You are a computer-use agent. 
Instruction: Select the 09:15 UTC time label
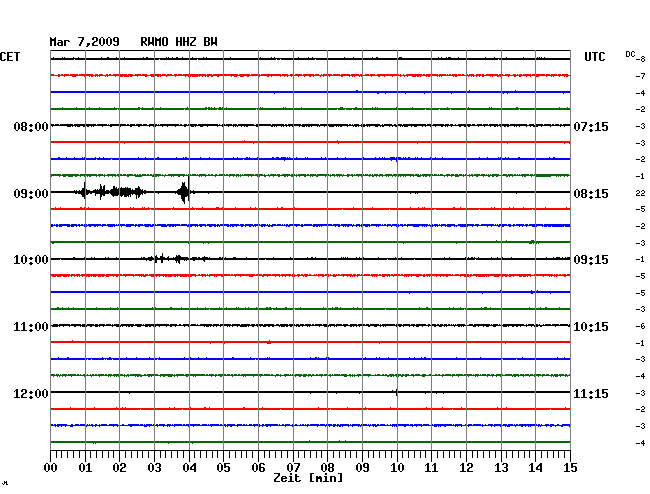(591, 260)
